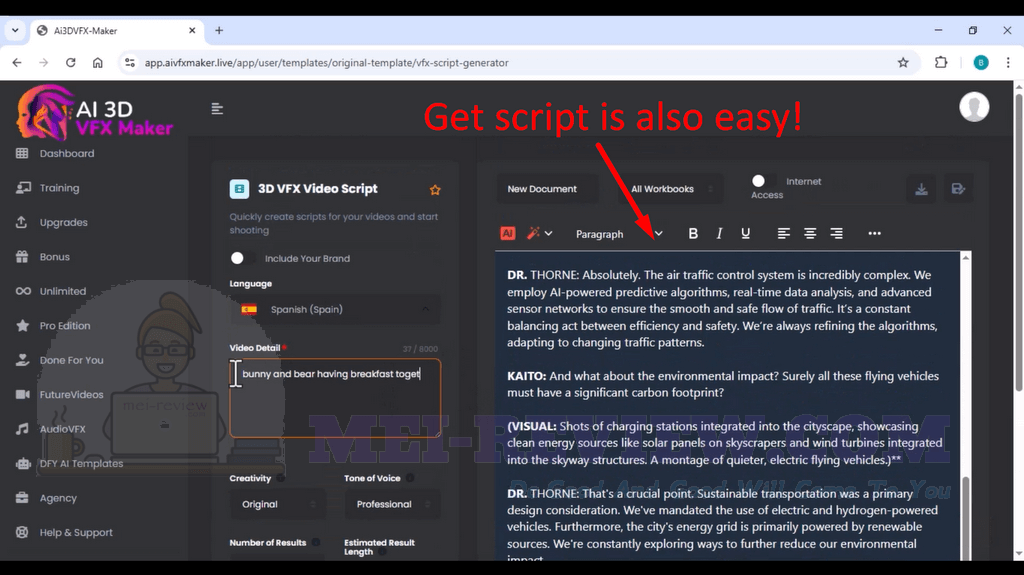The image size is (1024, 575).
Task: Click the New Document name field
Action: pyautogui.click(x=548, y=189)
